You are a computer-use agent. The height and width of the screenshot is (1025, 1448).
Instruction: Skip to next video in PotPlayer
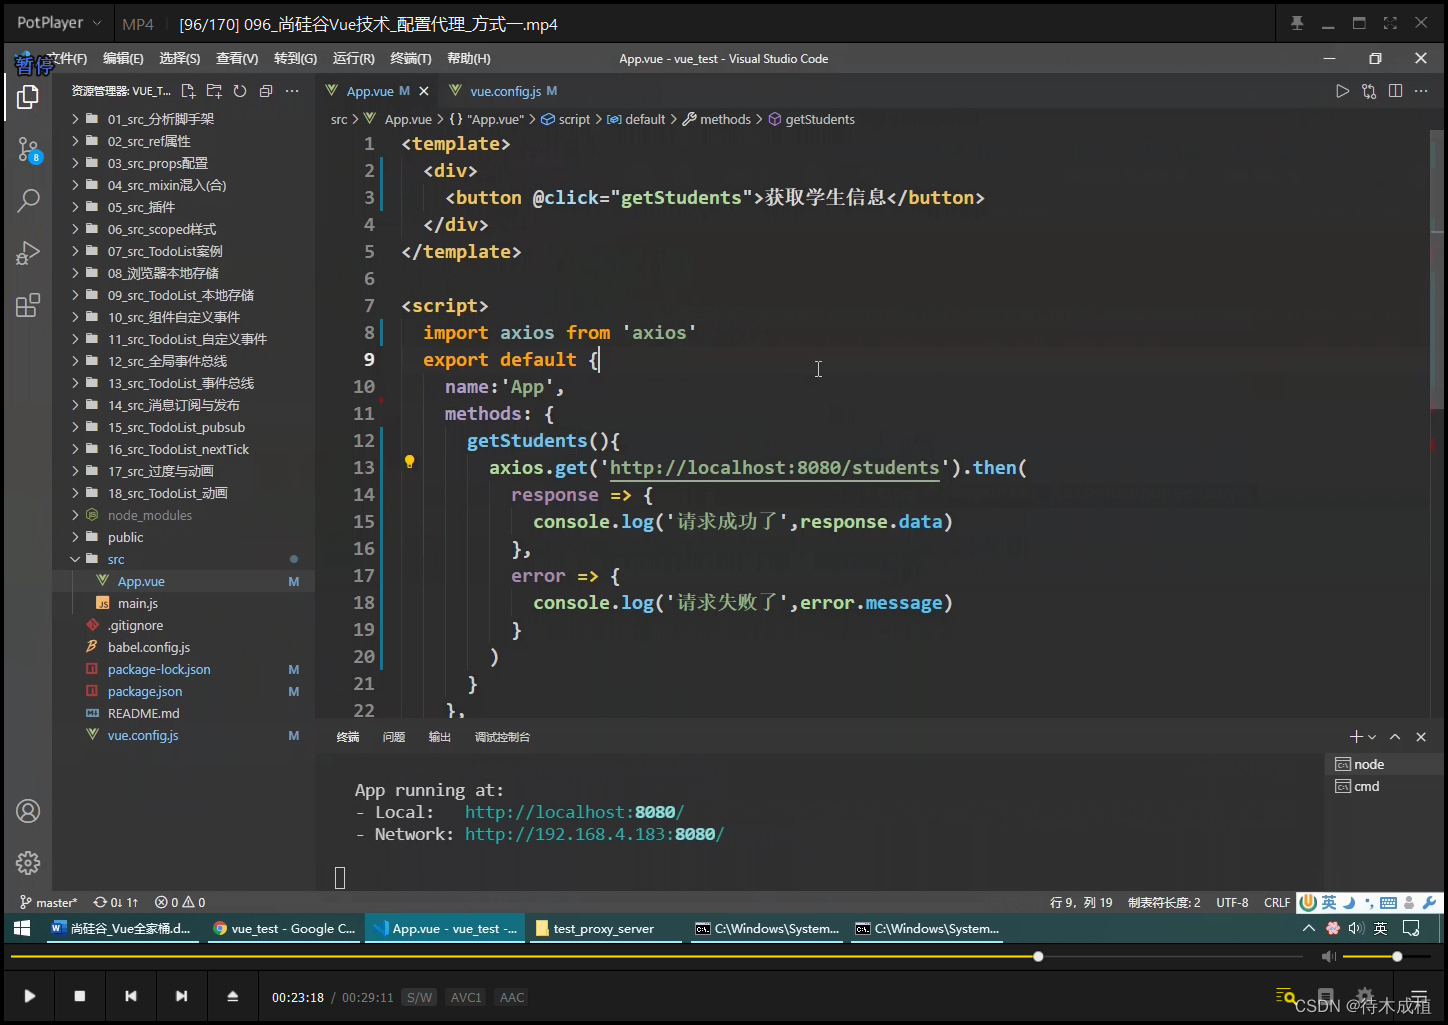(181, 996)
